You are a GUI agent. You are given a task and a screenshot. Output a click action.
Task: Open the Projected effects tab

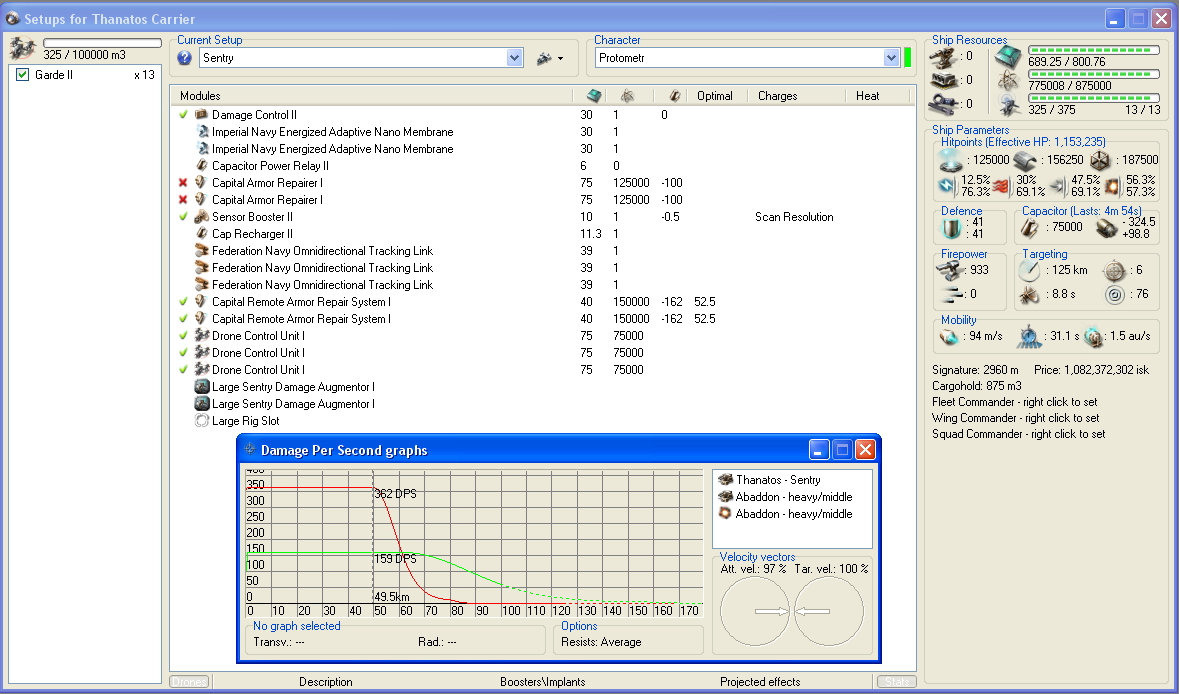759,682
